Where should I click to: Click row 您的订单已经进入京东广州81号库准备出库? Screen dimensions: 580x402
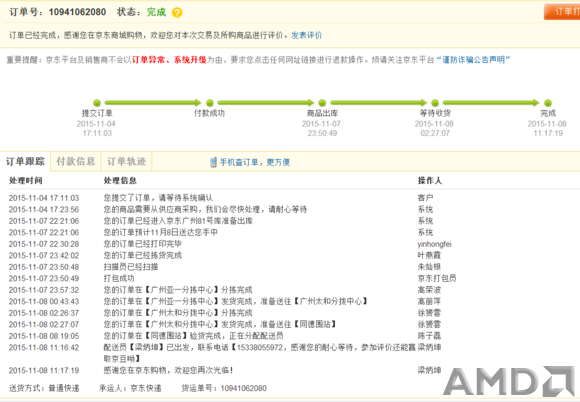[x=178, y=221]
